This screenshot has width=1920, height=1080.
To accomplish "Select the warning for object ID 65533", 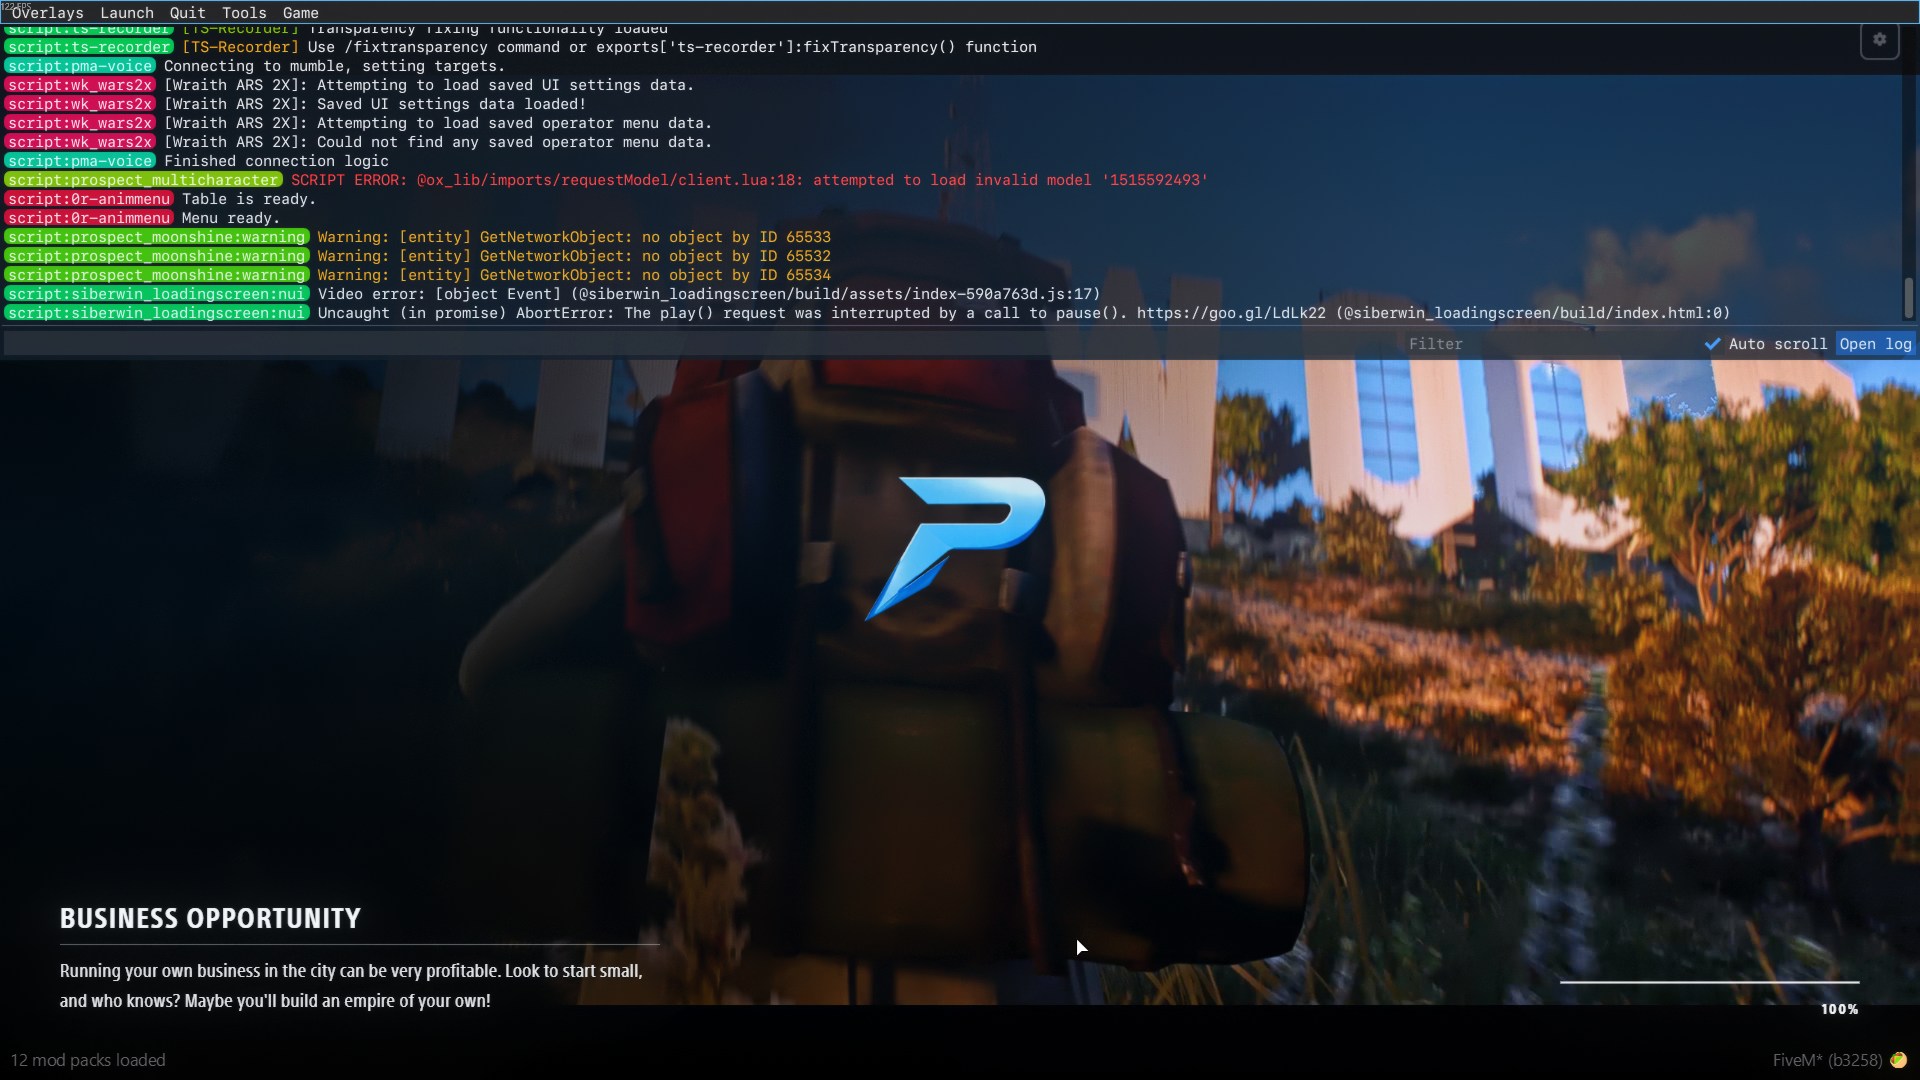I will pyautogui.click(x=574, y=237).
